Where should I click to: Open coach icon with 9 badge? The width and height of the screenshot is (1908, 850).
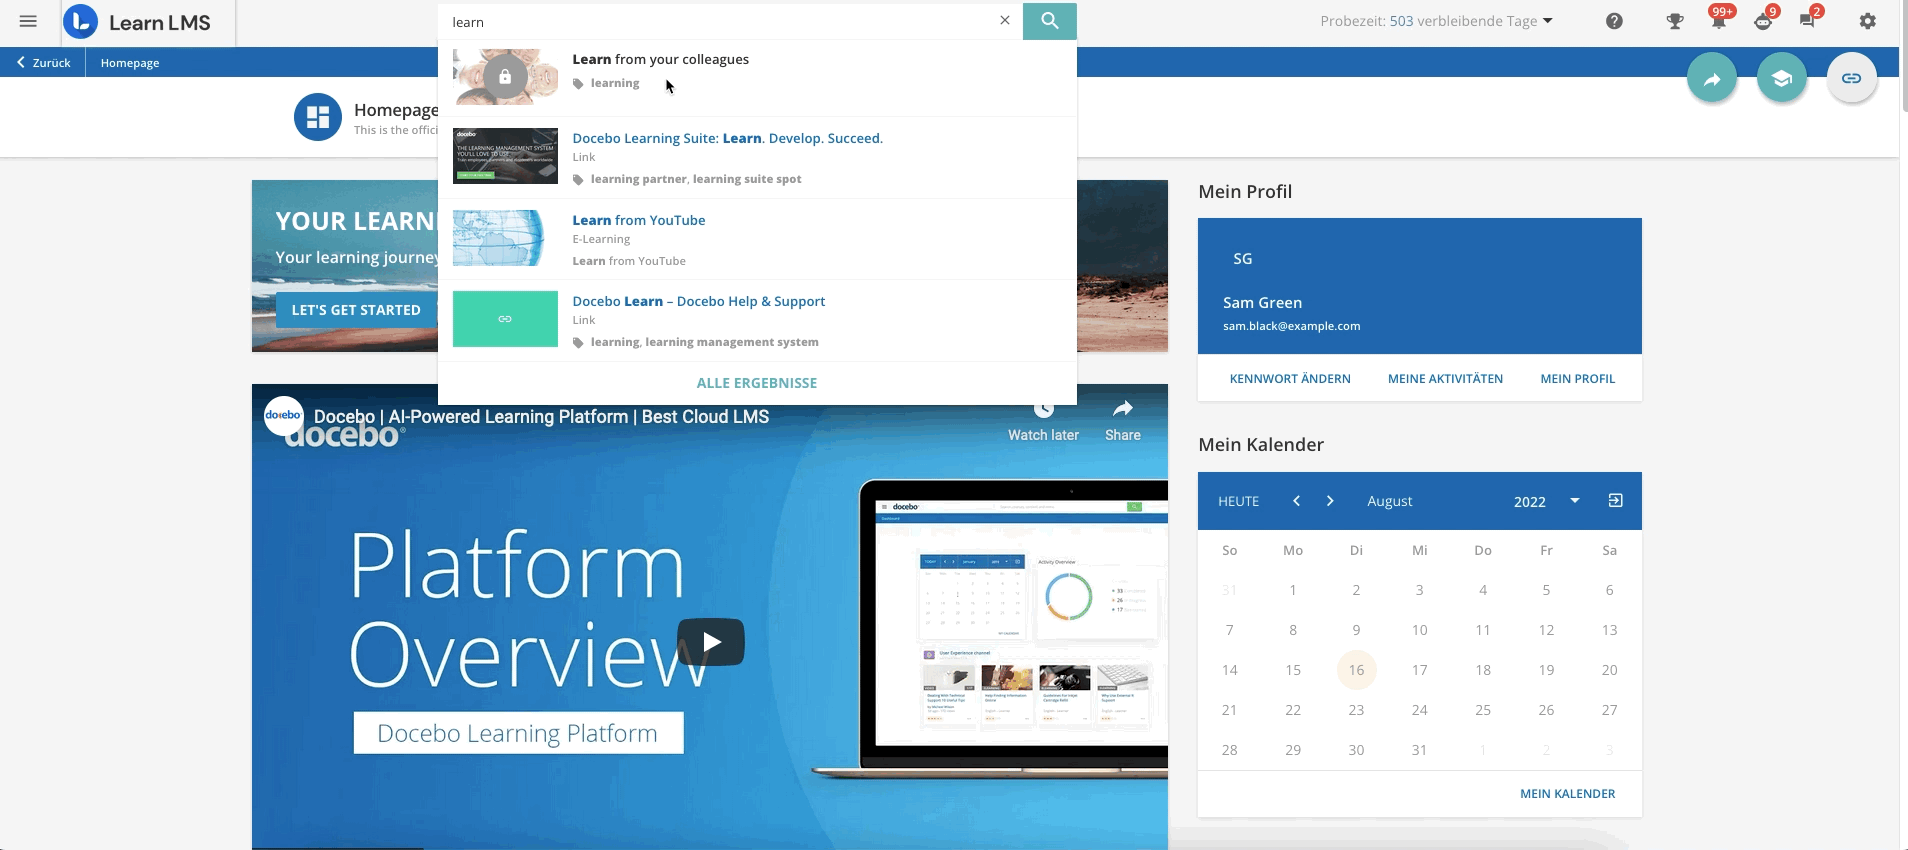click(x=1764, y=21)
